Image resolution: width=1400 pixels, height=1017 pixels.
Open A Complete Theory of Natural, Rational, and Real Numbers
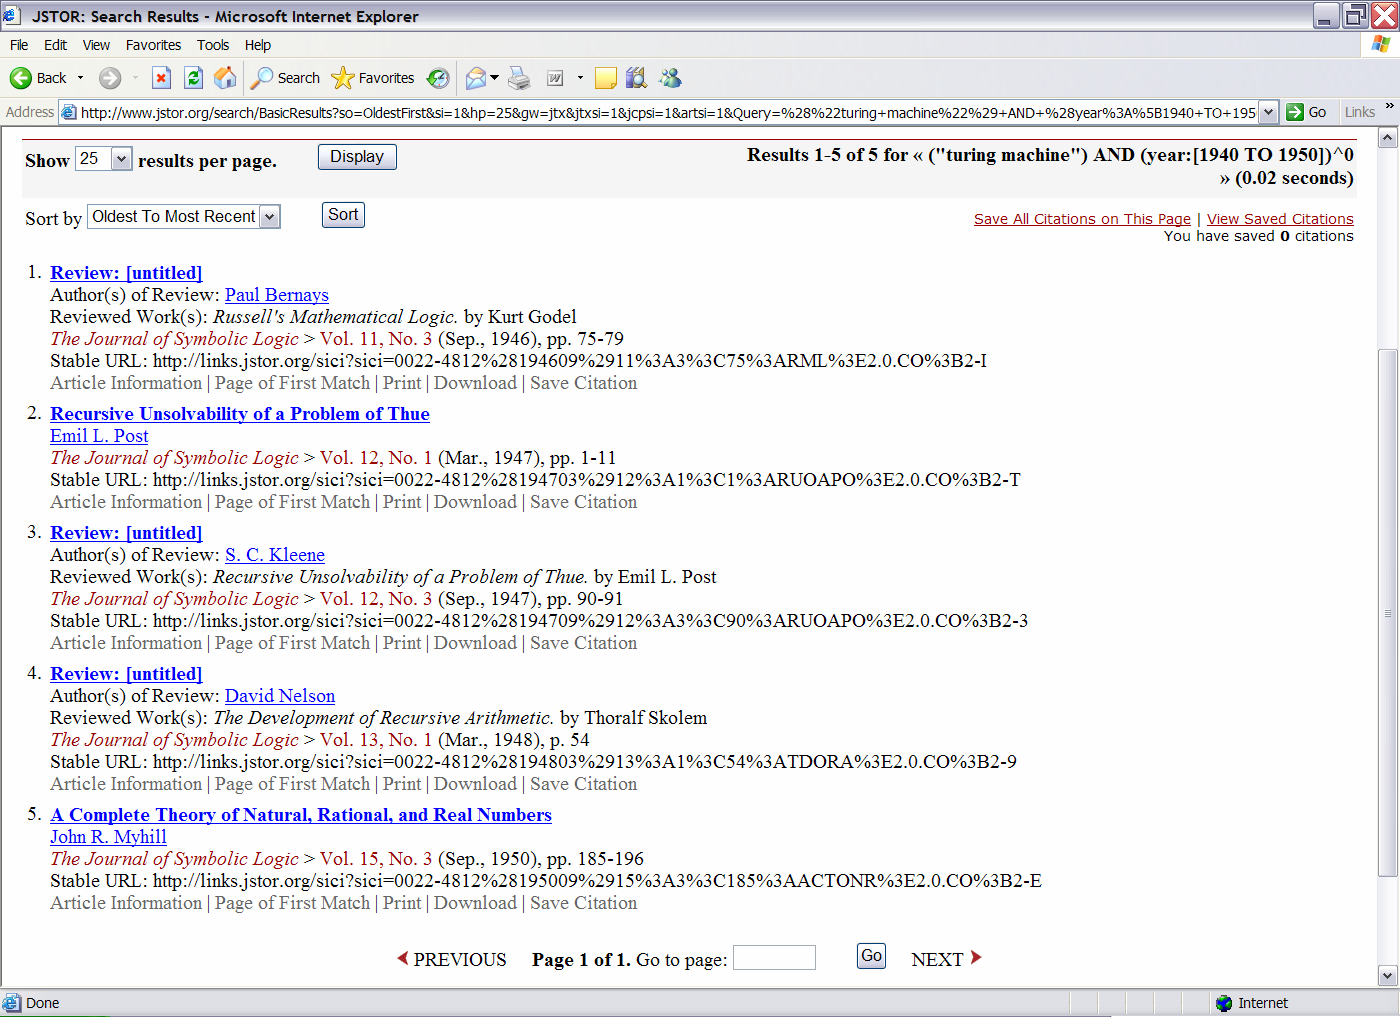pos(301,815)
